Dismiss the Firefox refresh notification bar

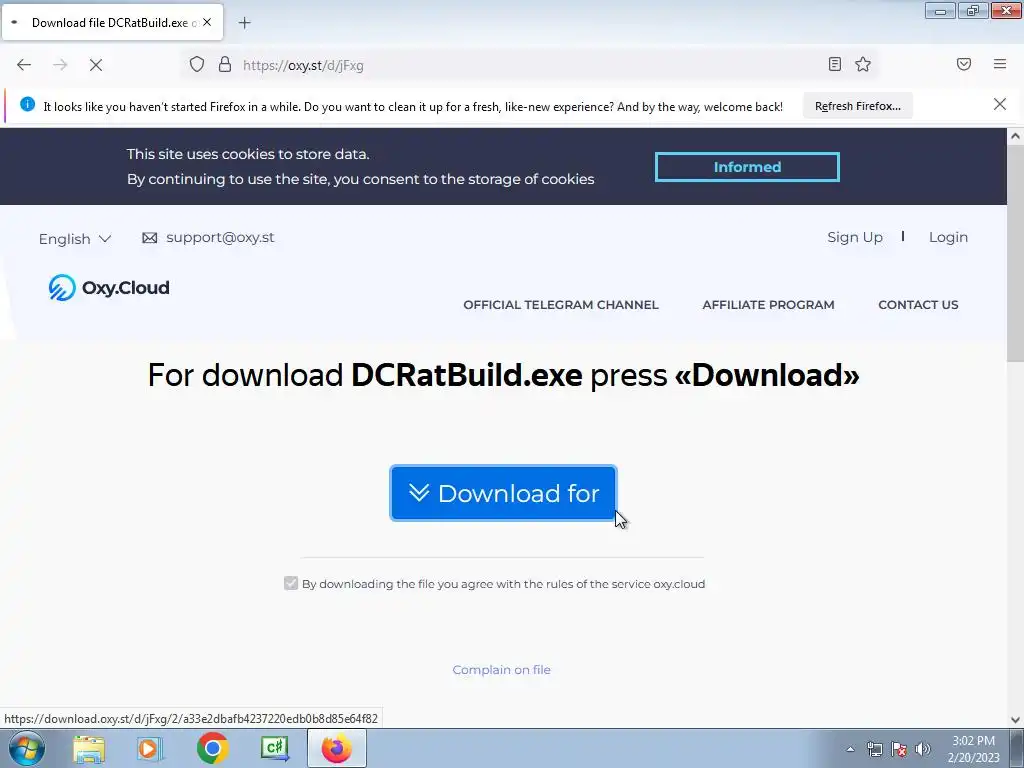point(1000,104)
